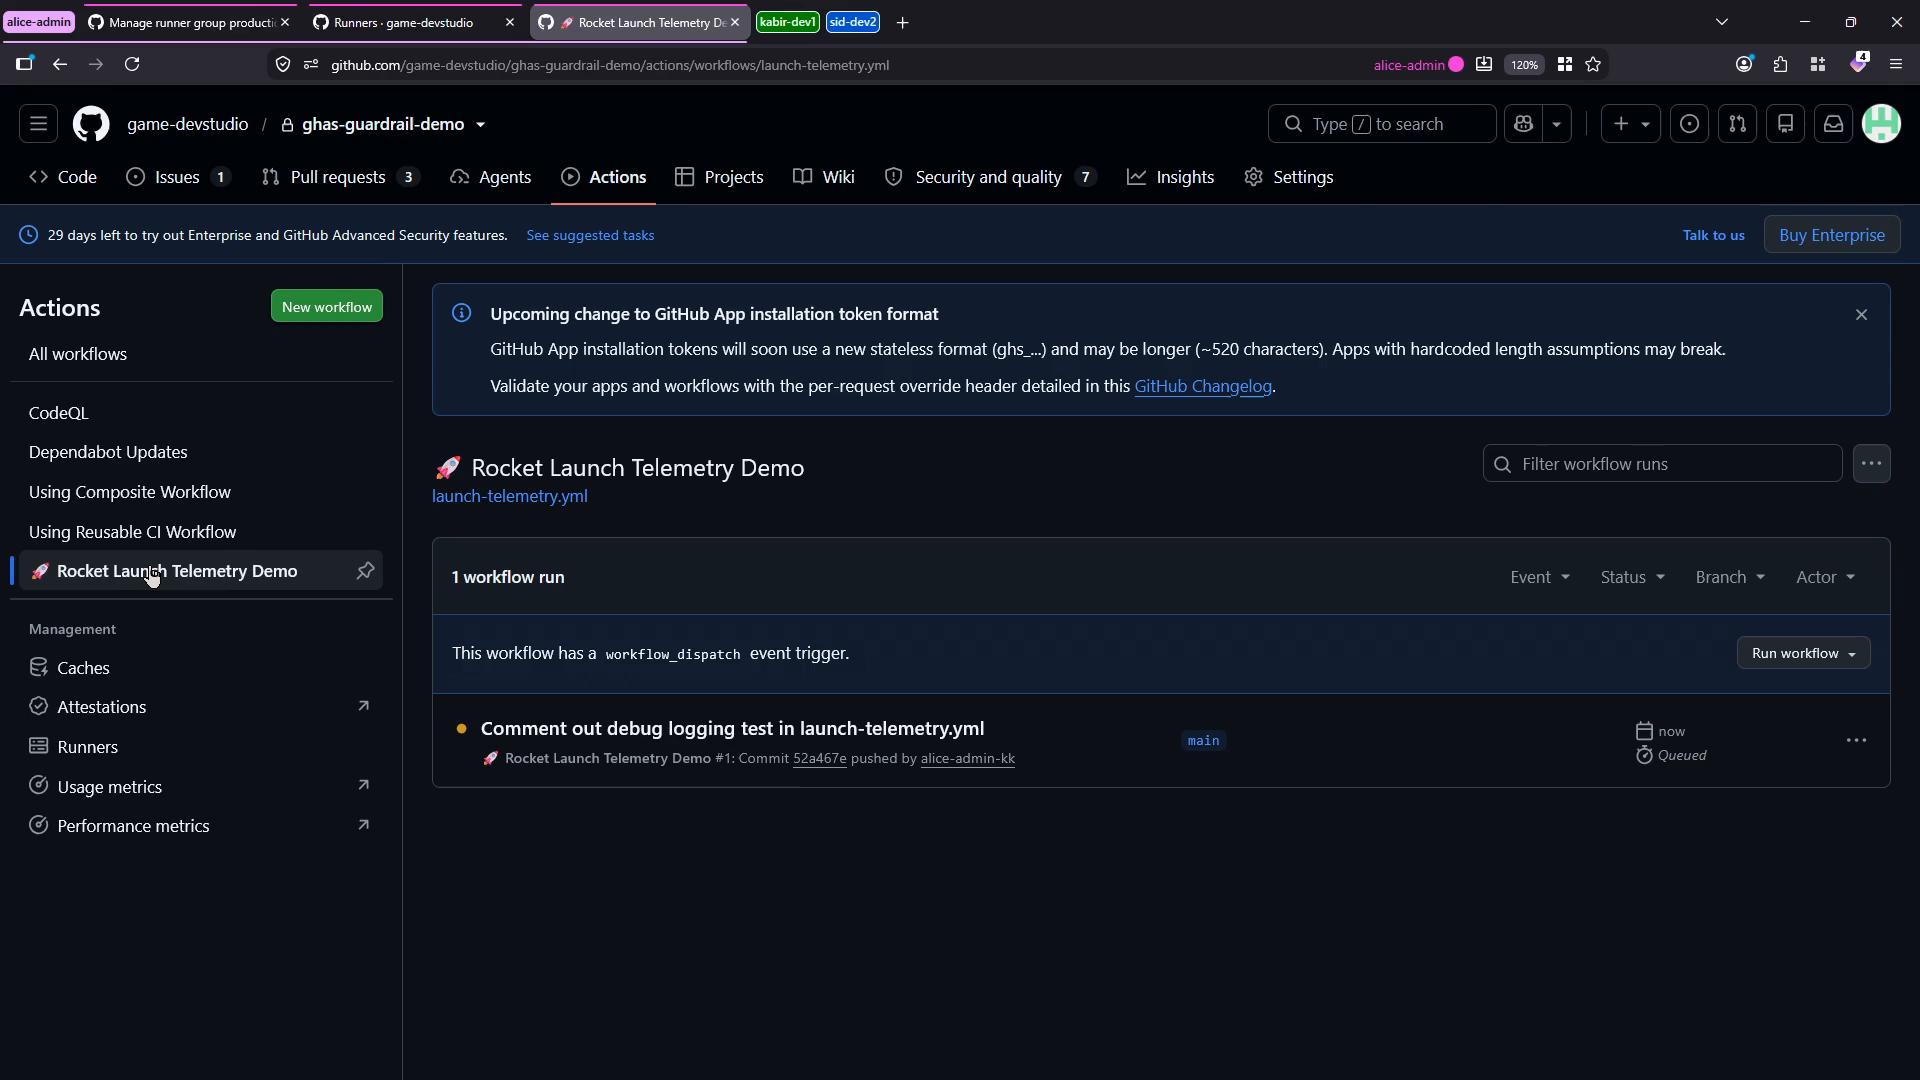1920x1080 pixels.
Task: Expand the Status filter dropdown
Action: pyautogui.click(x=1632, y=577)
